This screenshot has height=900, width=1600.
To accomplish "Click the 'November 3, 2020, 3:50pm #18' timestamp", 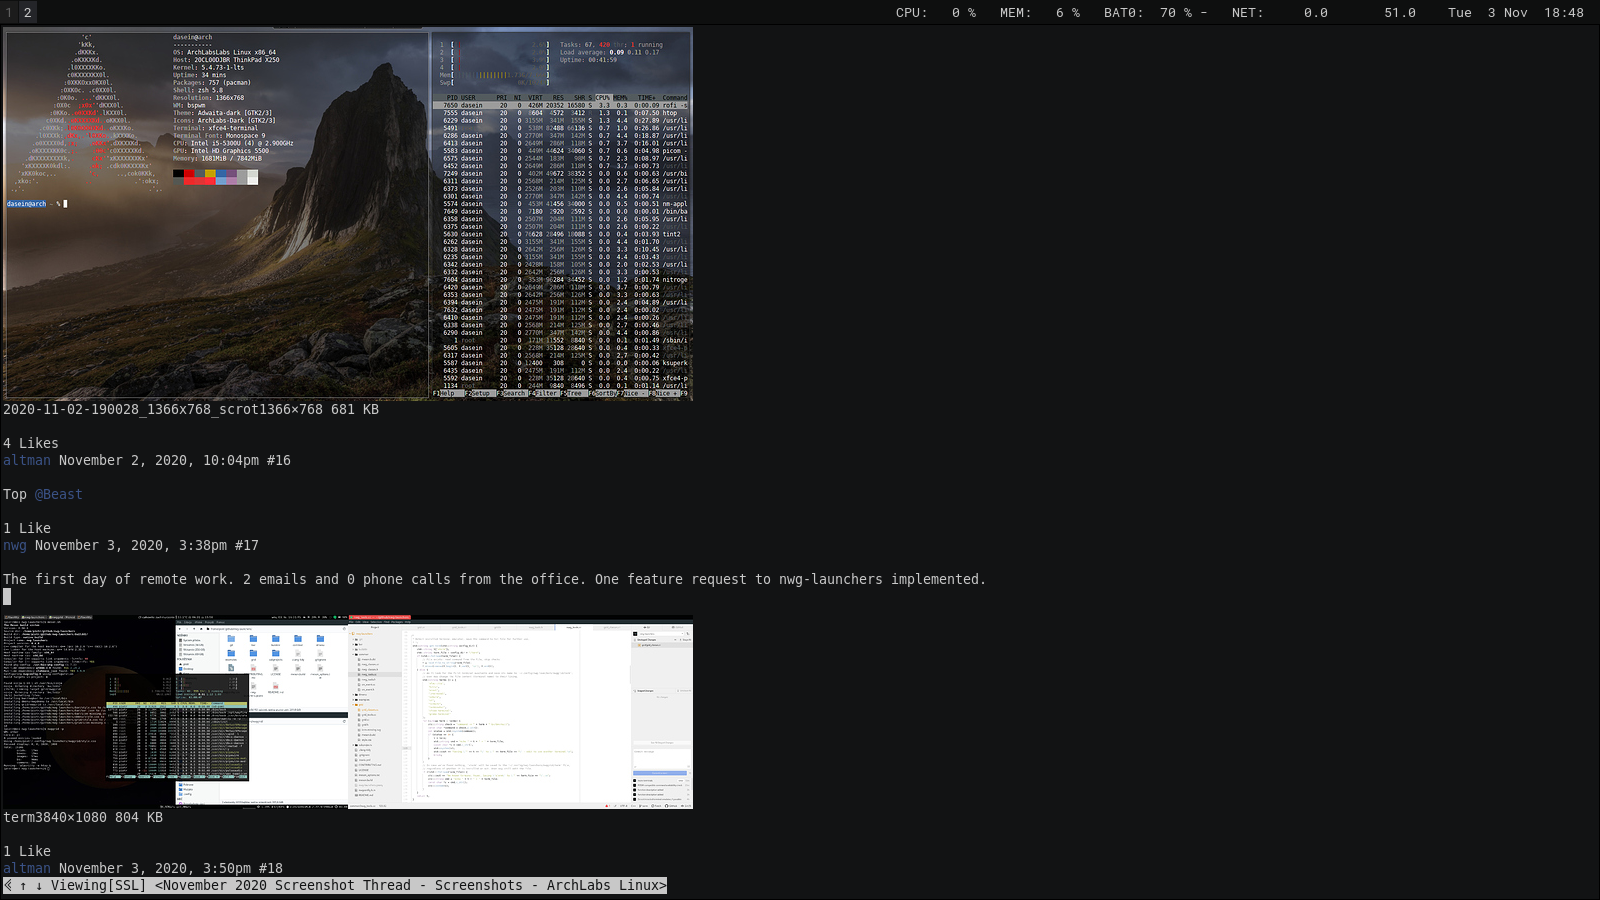I will click(171, 868).
